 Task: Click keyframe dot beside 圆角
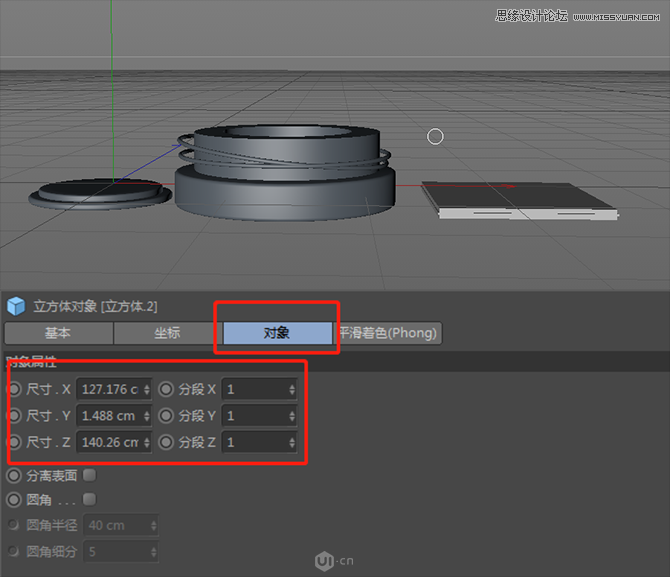pyautogui.click(x=14, y=499)
